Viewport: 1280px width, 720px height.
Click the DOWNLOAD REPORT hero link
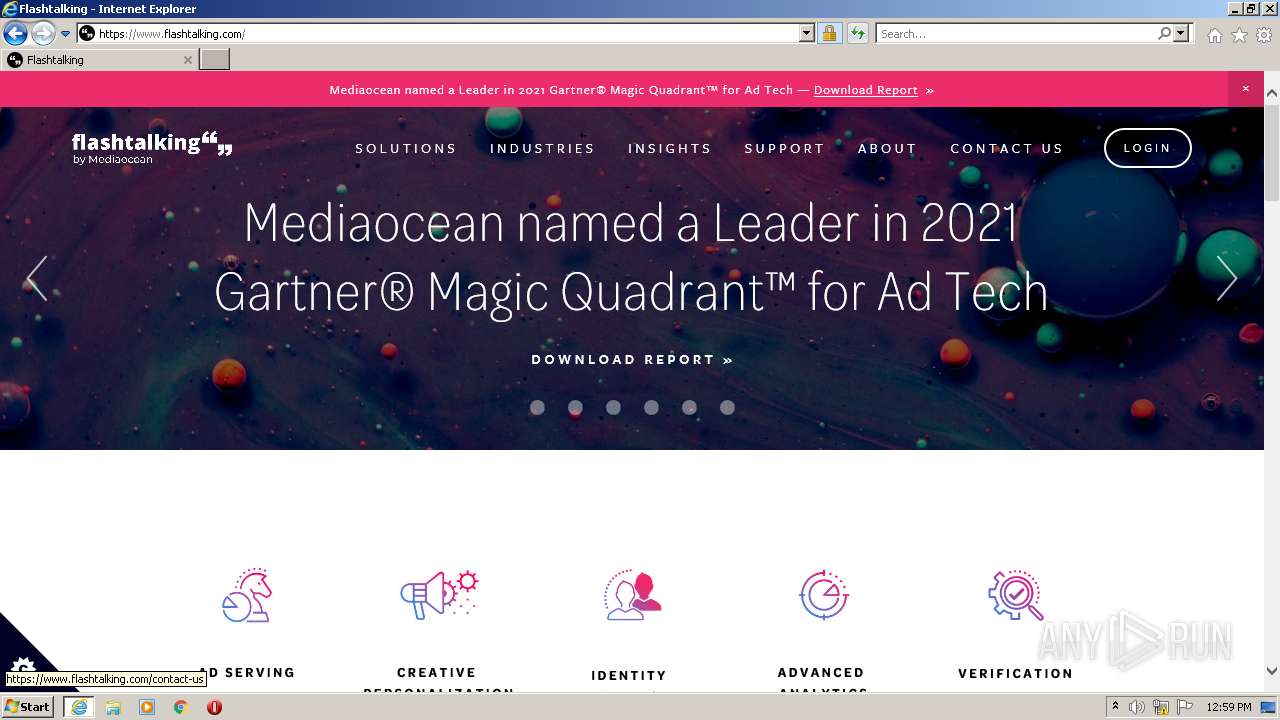tap(632, 360)
